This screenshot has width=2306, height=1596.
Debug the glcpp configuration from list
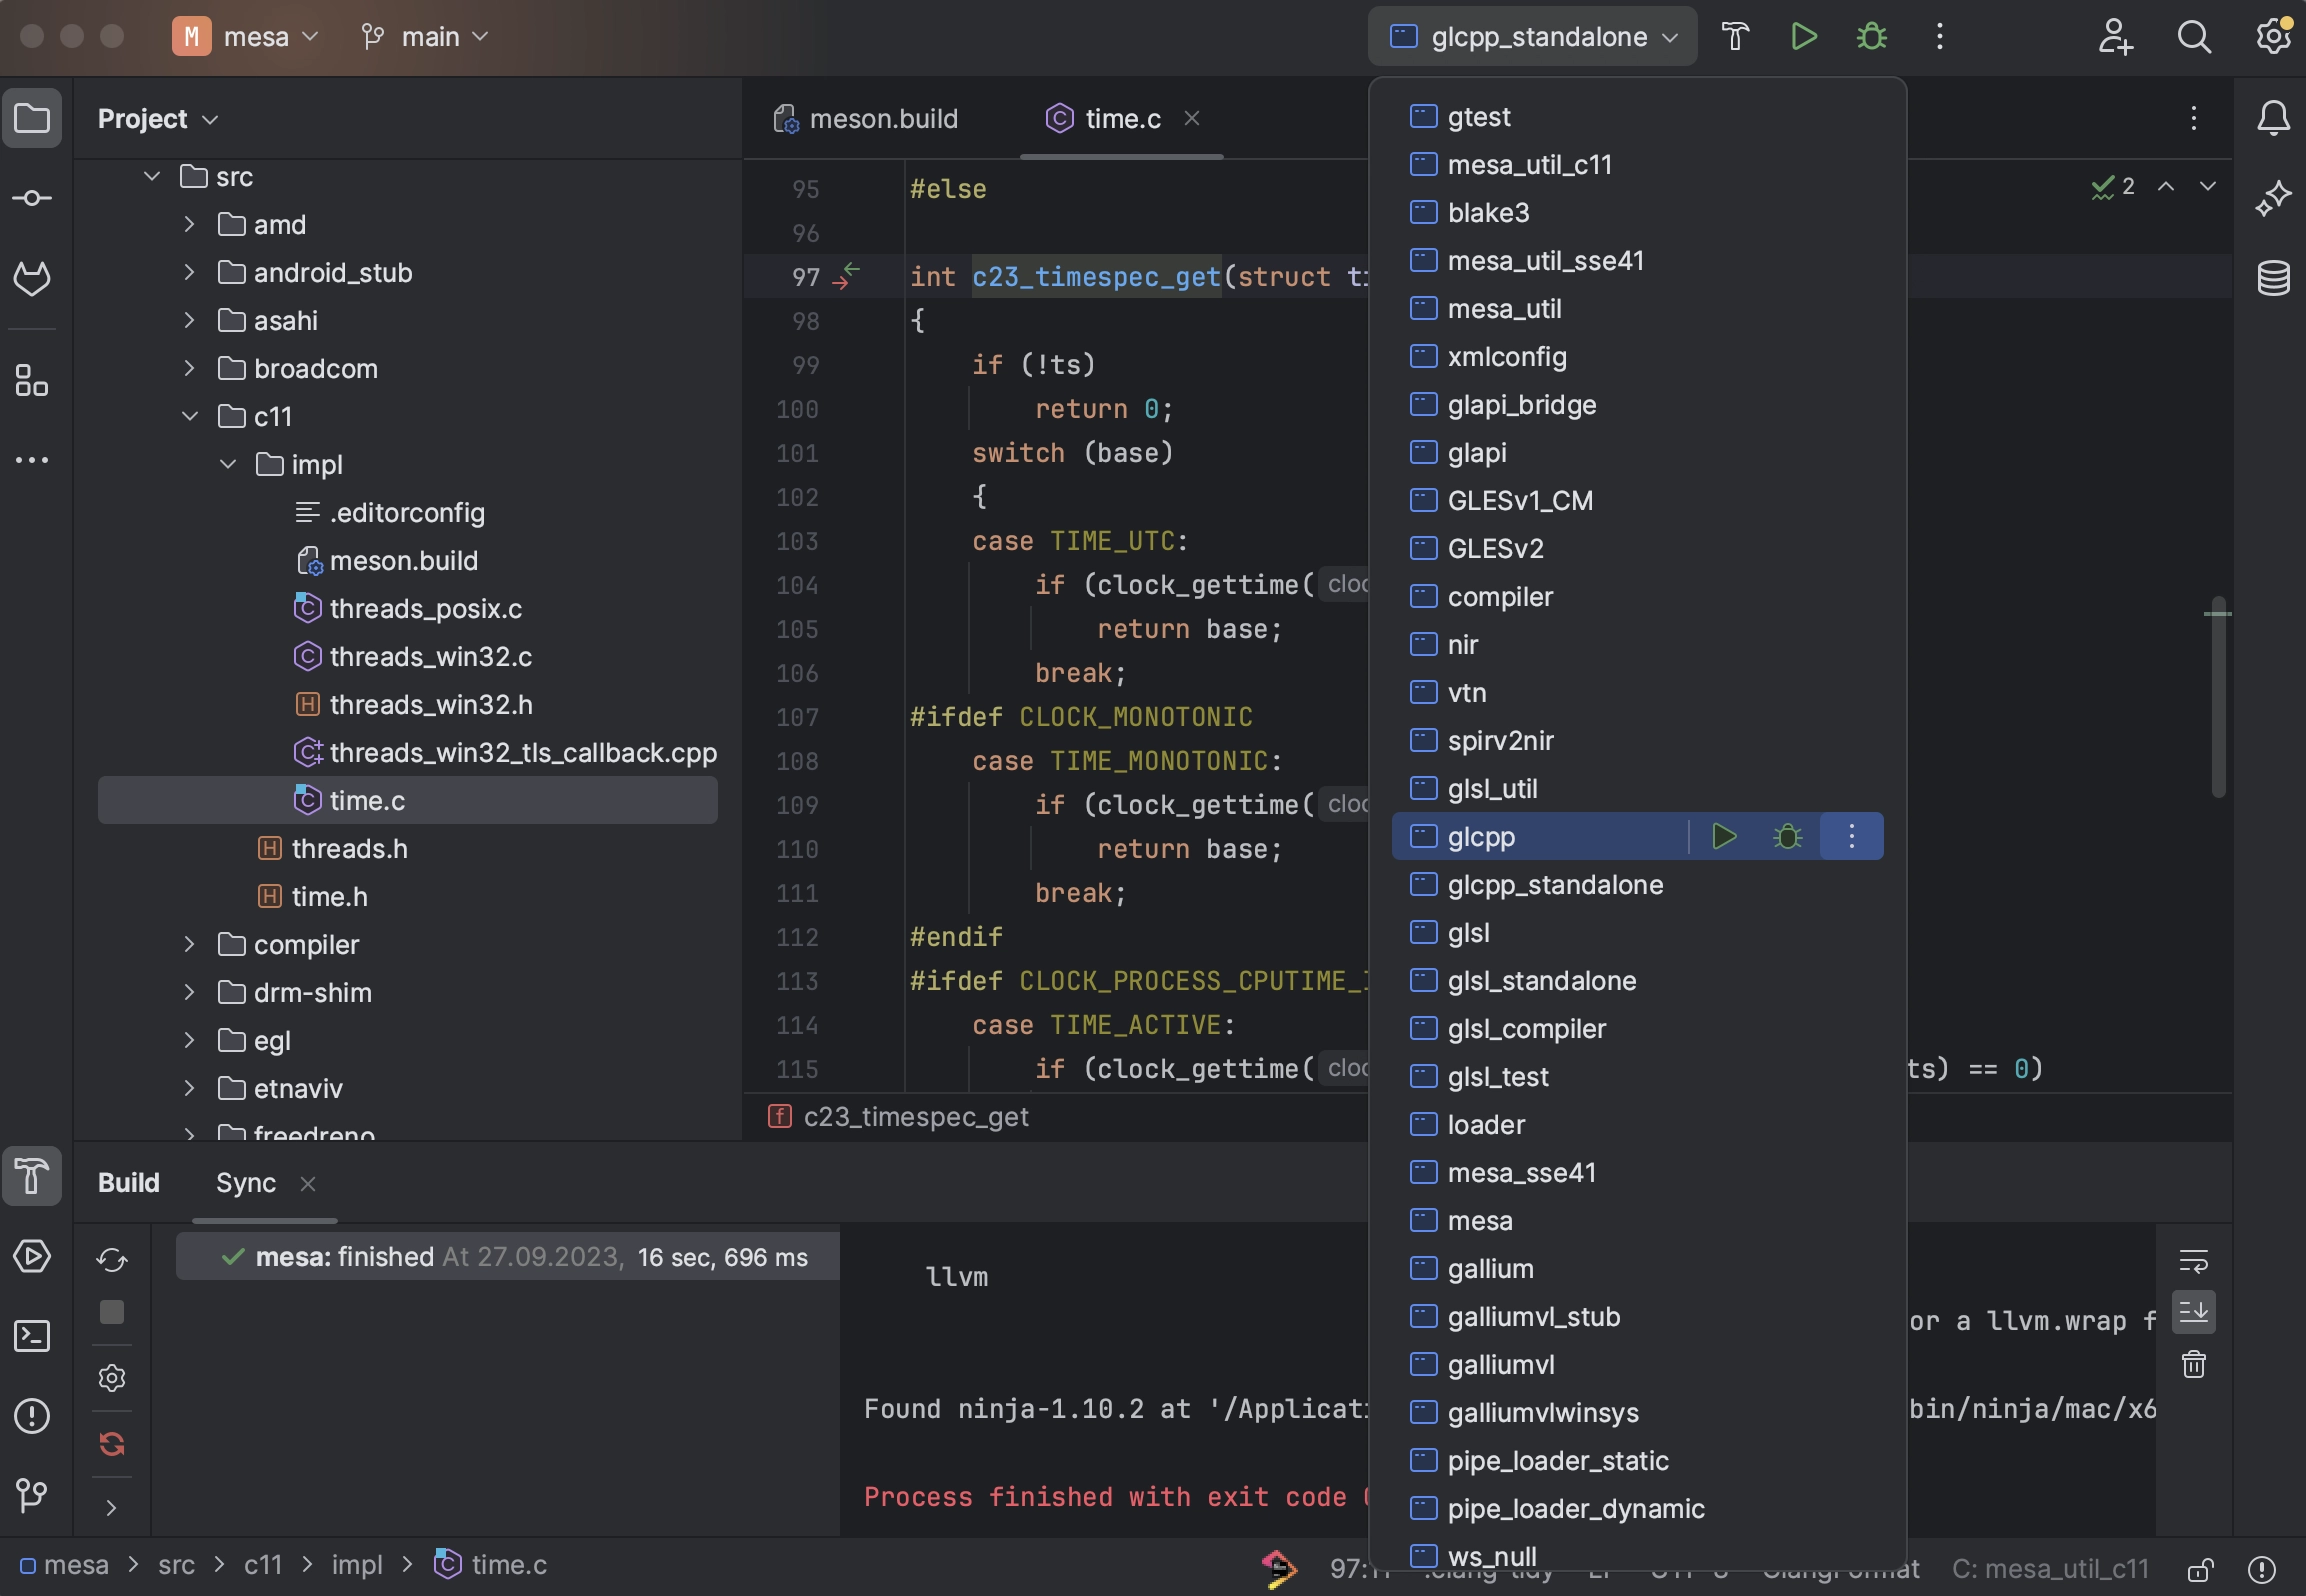tap(1788, 836)
